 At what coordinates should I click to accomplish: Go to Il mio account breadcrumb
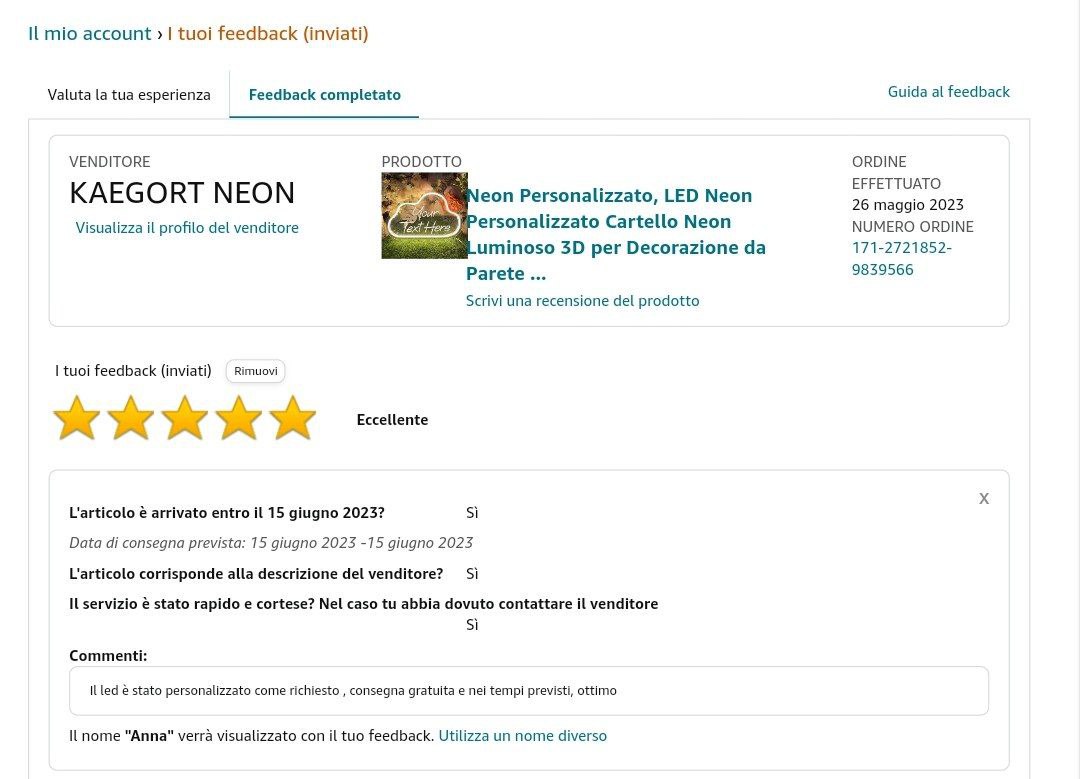pyautogui.click(x=90, y=34)
